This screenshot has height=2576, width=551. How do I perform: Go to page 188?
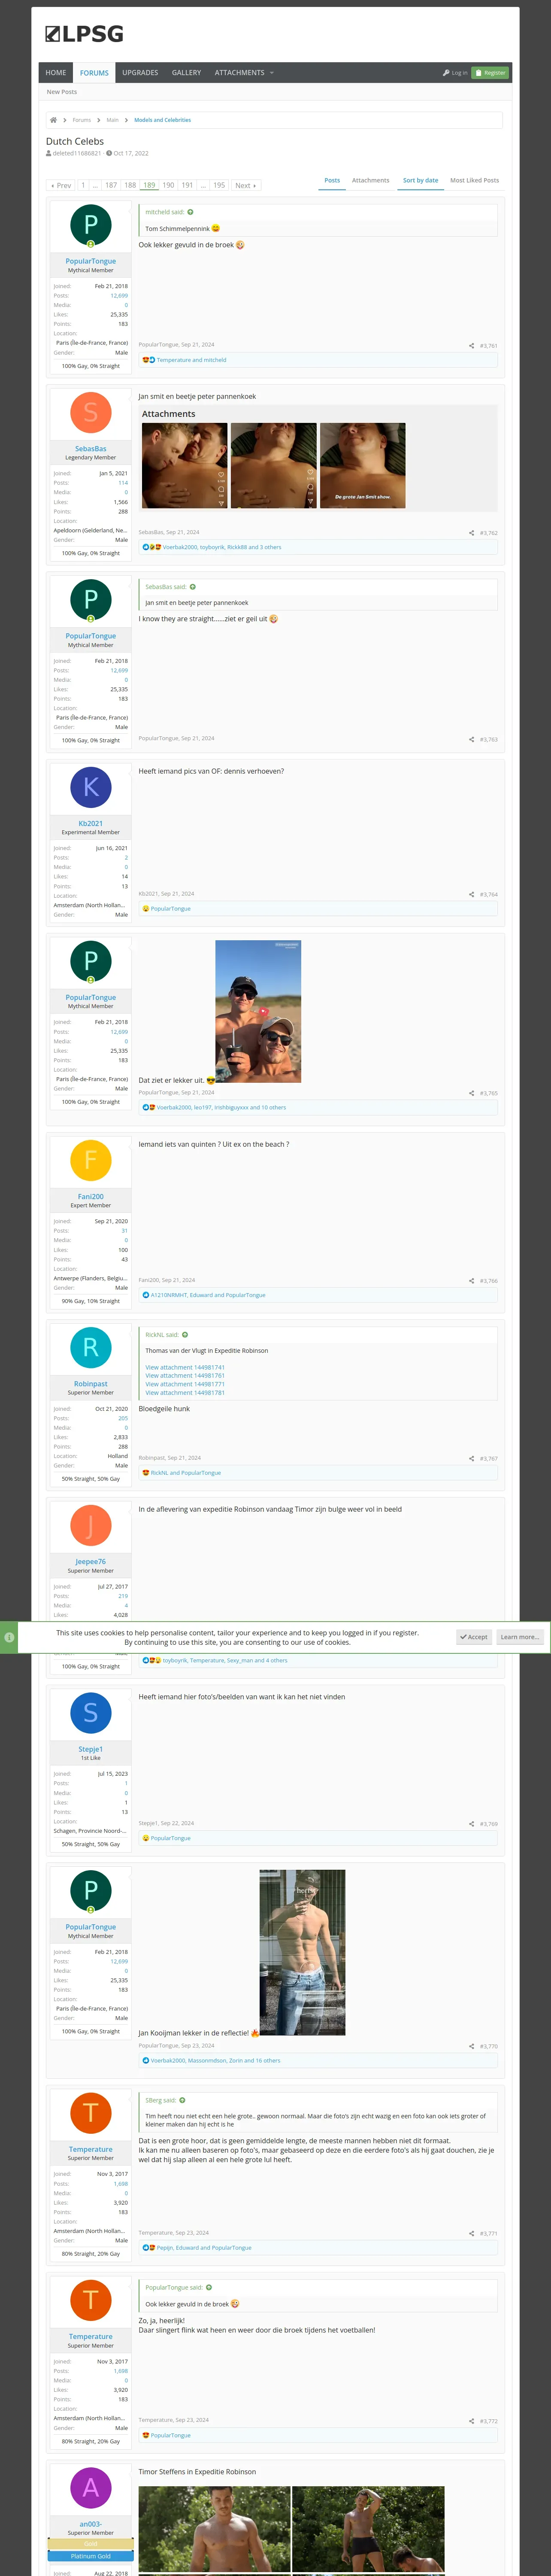pos(130,185)
